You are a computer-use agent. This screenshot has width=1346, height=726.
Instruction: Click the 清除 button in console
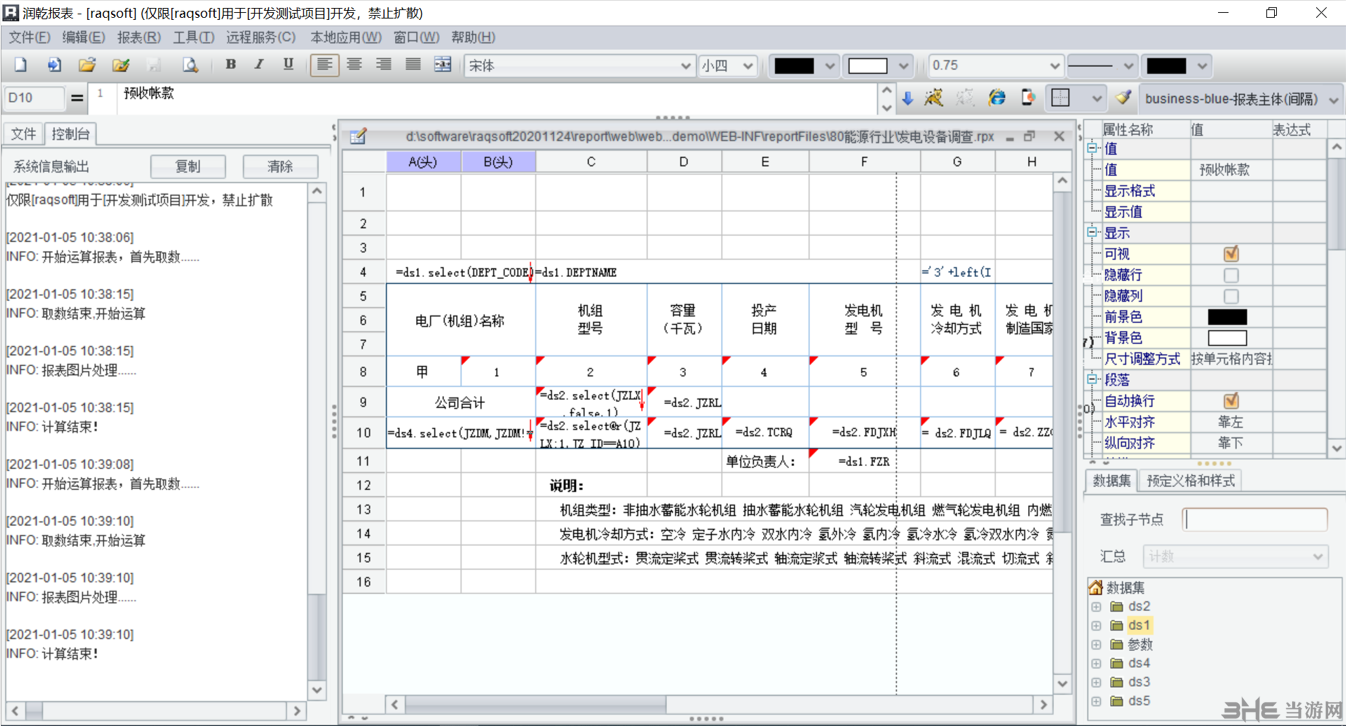pos(281,166)
